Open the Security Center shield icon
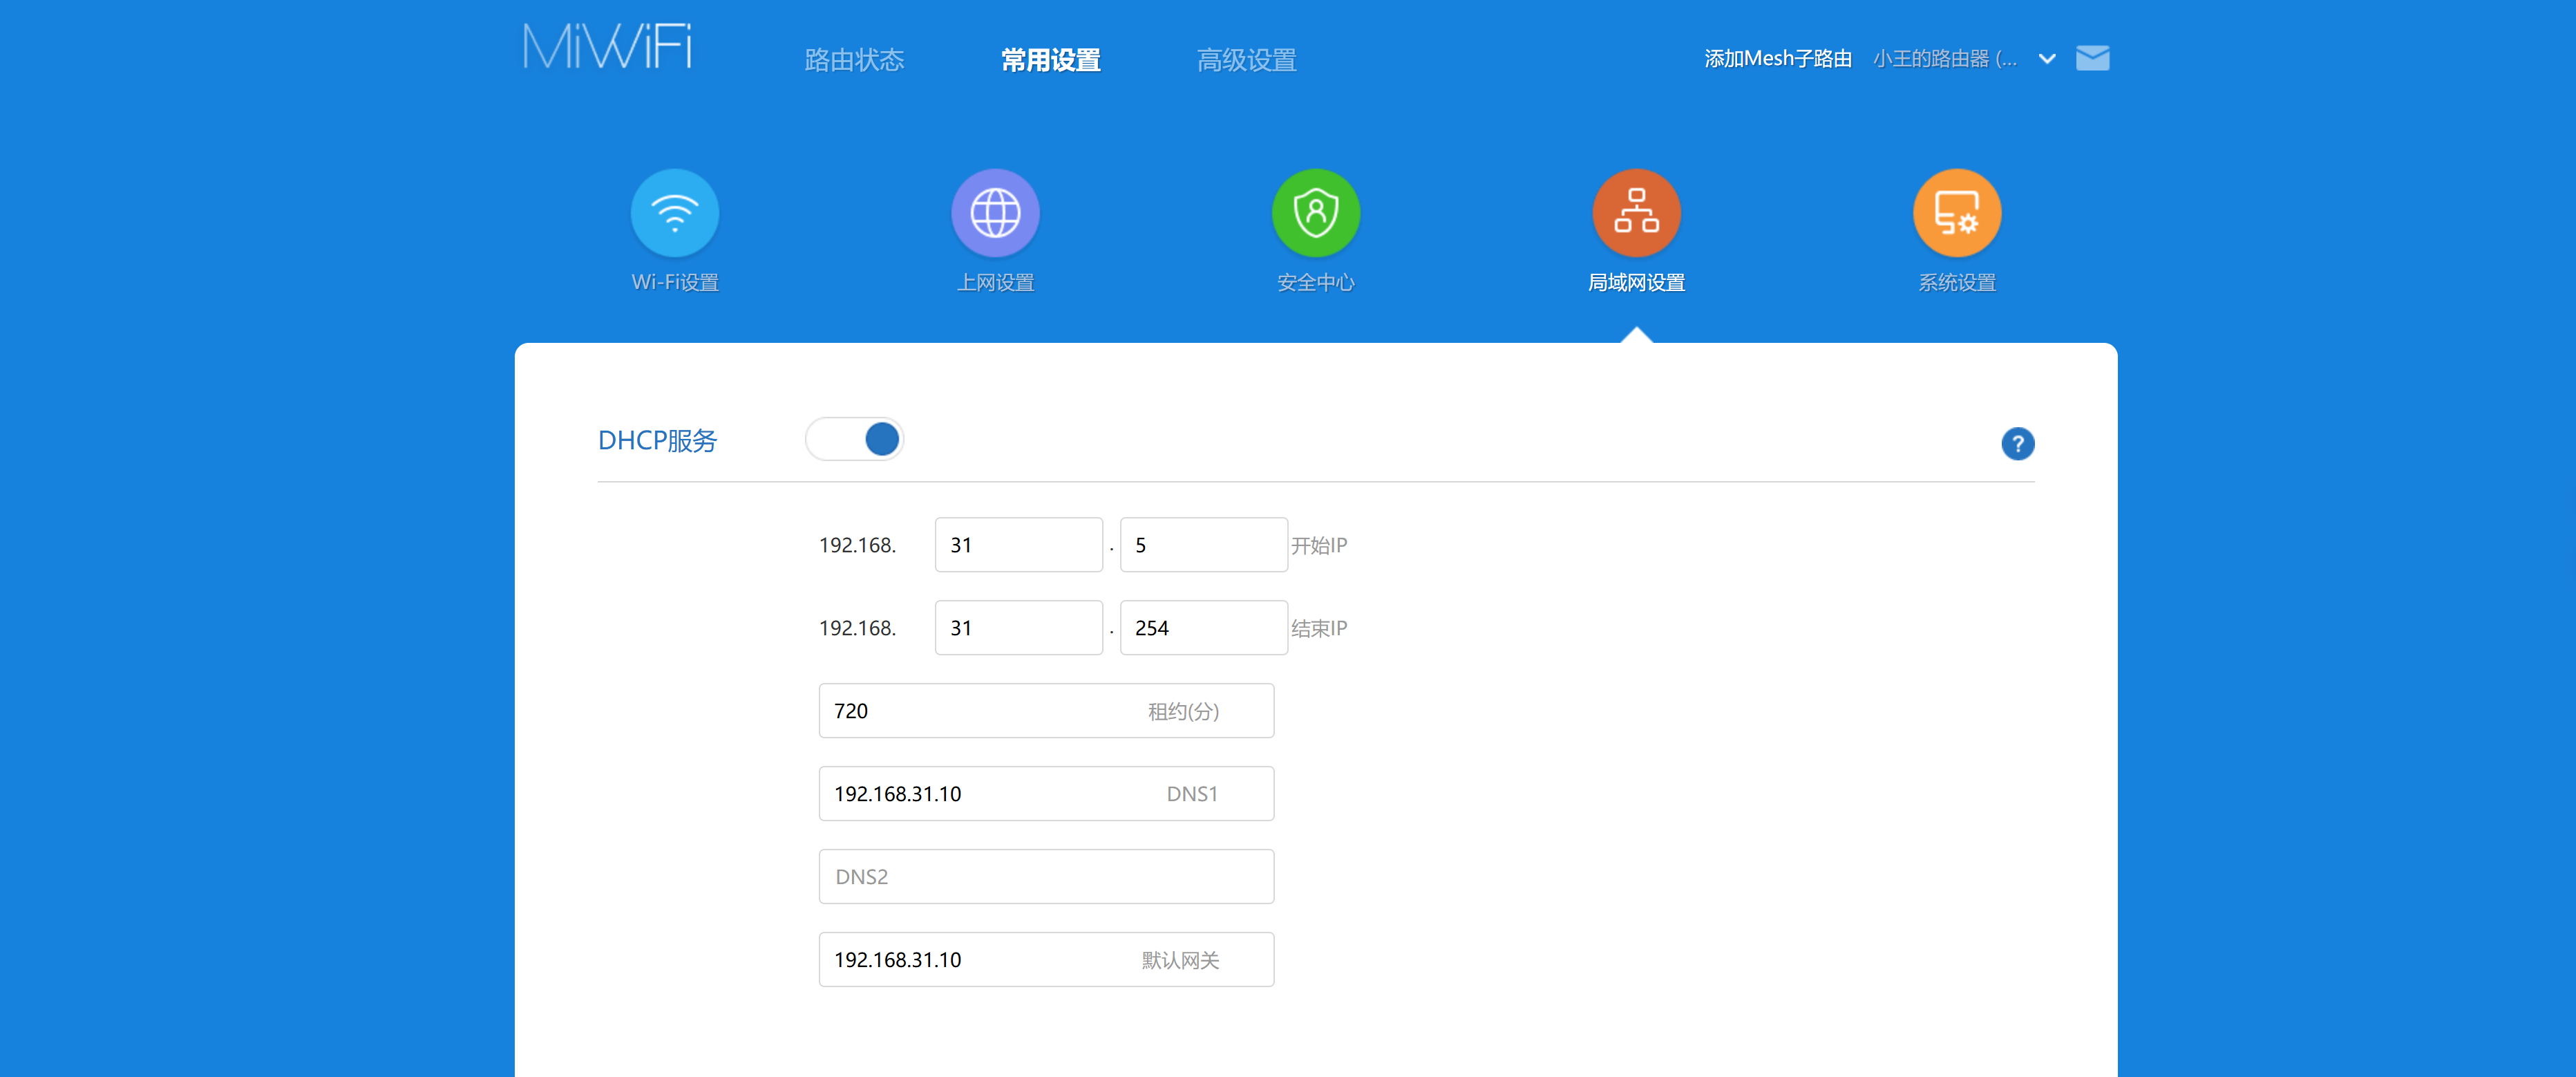The image size is (2576, 1077). (1315, 213)
